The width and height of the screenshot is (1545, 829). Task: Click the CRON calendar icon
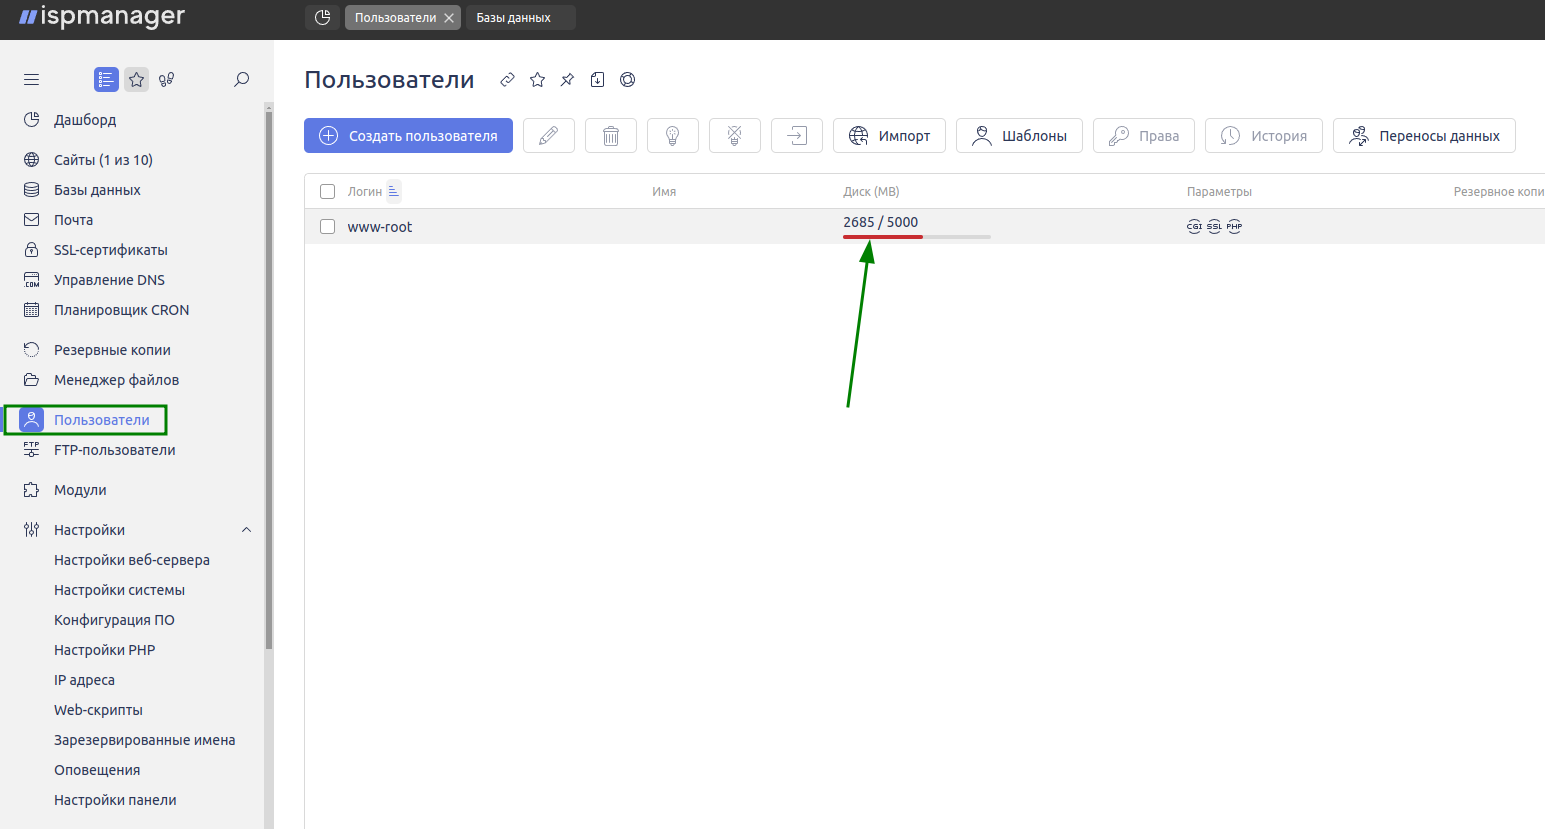point(32,310)
